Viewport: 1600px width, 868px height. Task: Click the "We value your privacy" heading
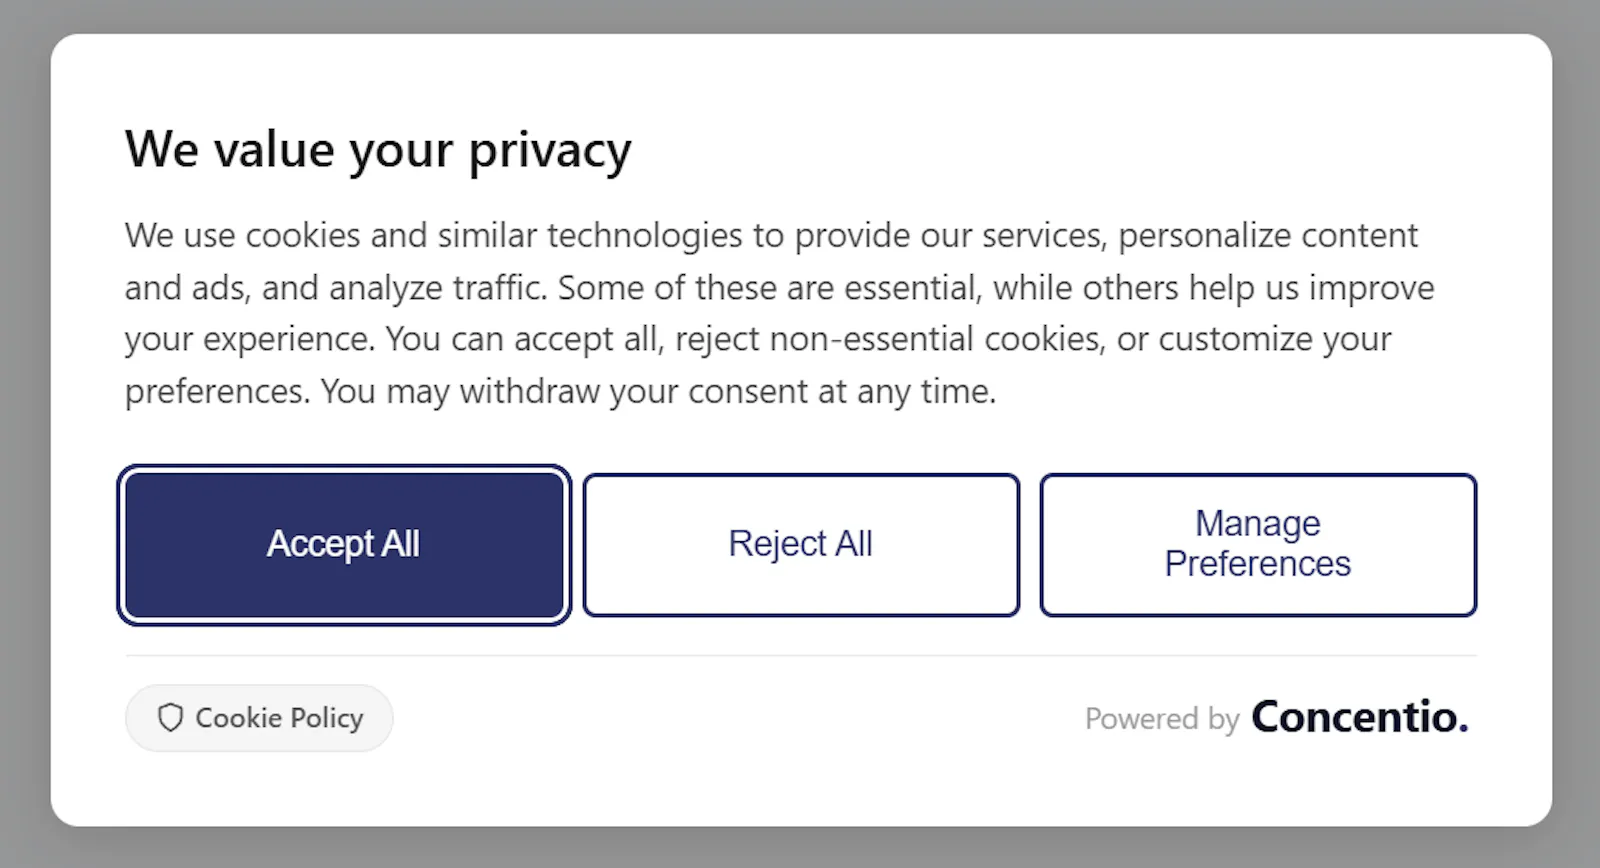(378, 151)
